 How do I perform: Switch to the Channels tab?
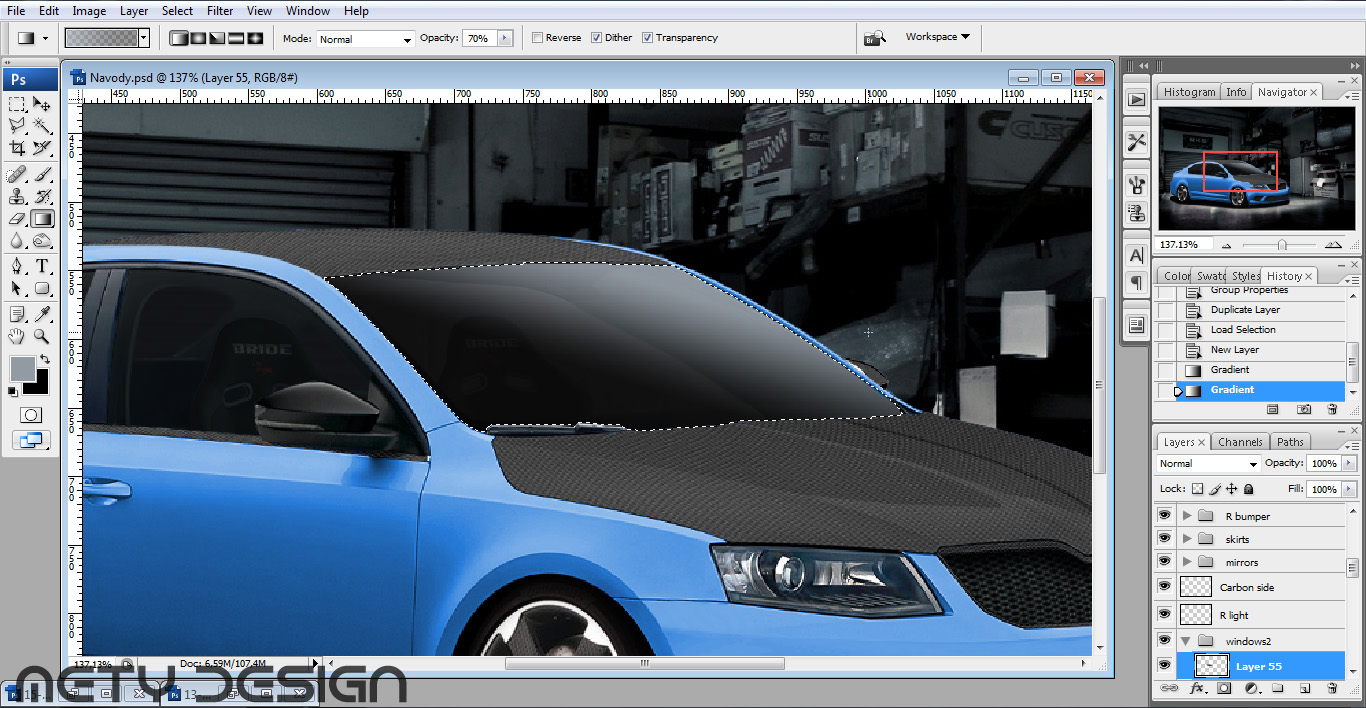(1240, 442)
